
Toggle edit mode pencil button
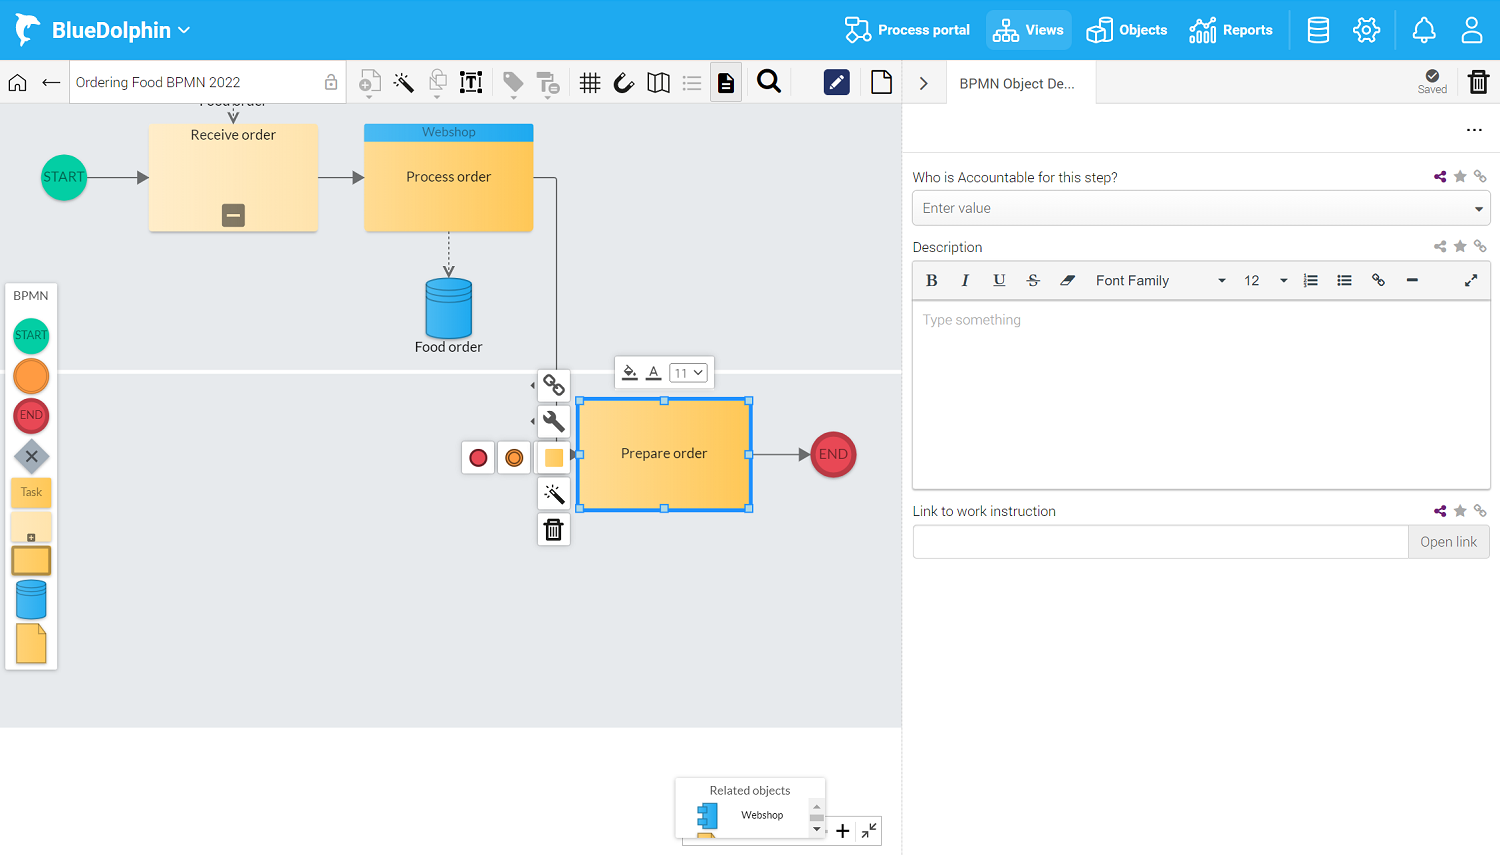(837, 83)
